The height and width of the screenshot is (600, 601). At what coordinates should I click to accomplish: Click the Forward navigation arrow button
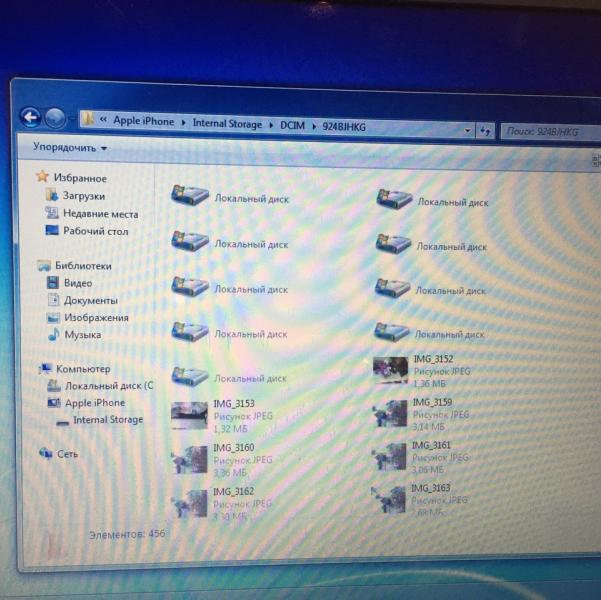click(55, 118)
